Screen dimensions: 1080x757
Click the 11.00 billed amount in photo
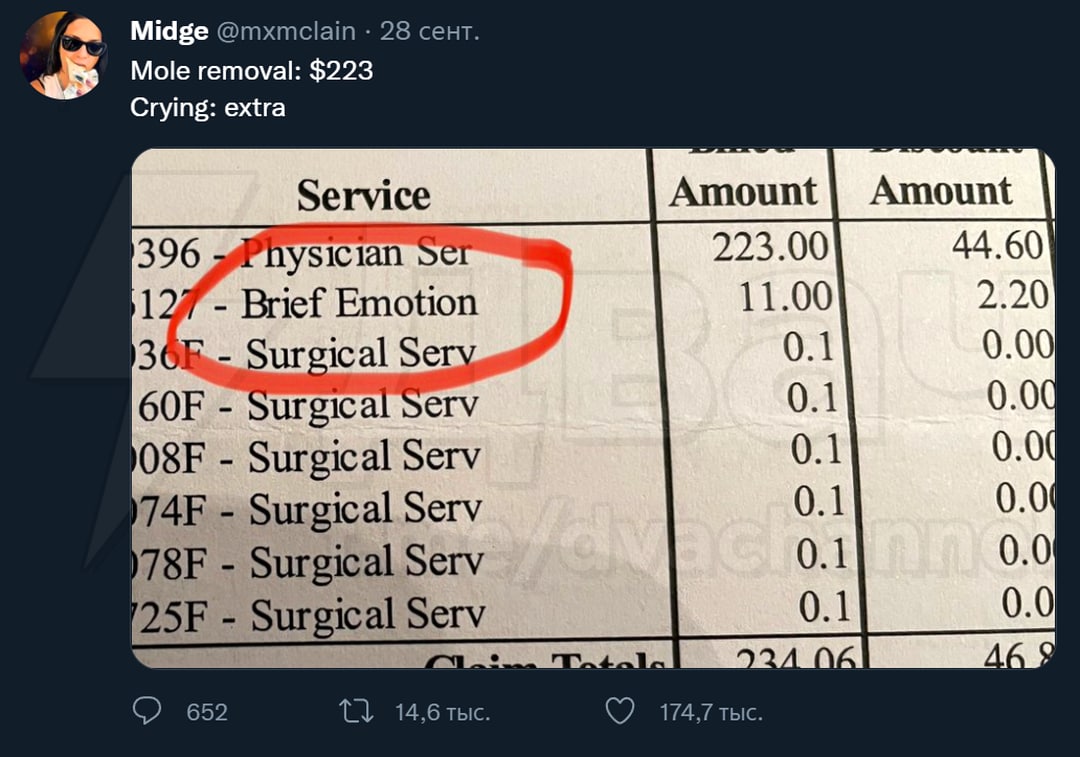pos(785,297)
